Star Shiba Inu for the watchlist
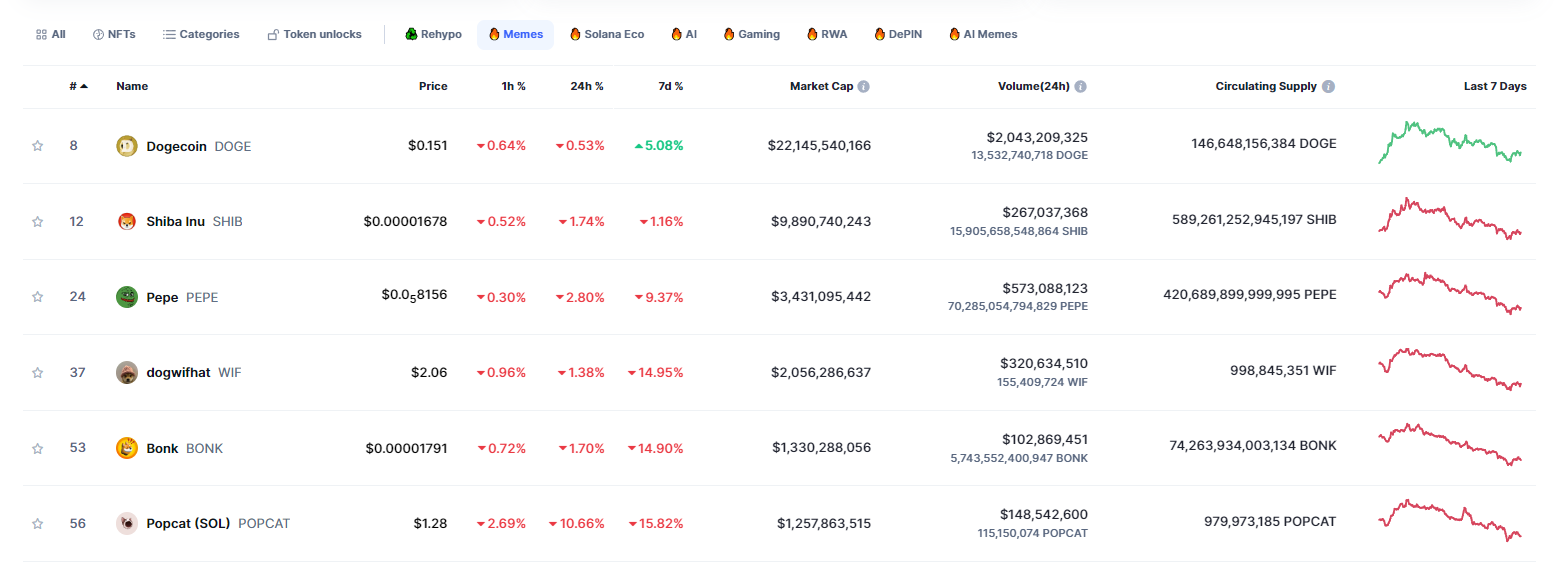Image resolution: width=1556 pixels, height=564 pixels. pyautogui.click(x=38, y=222)
